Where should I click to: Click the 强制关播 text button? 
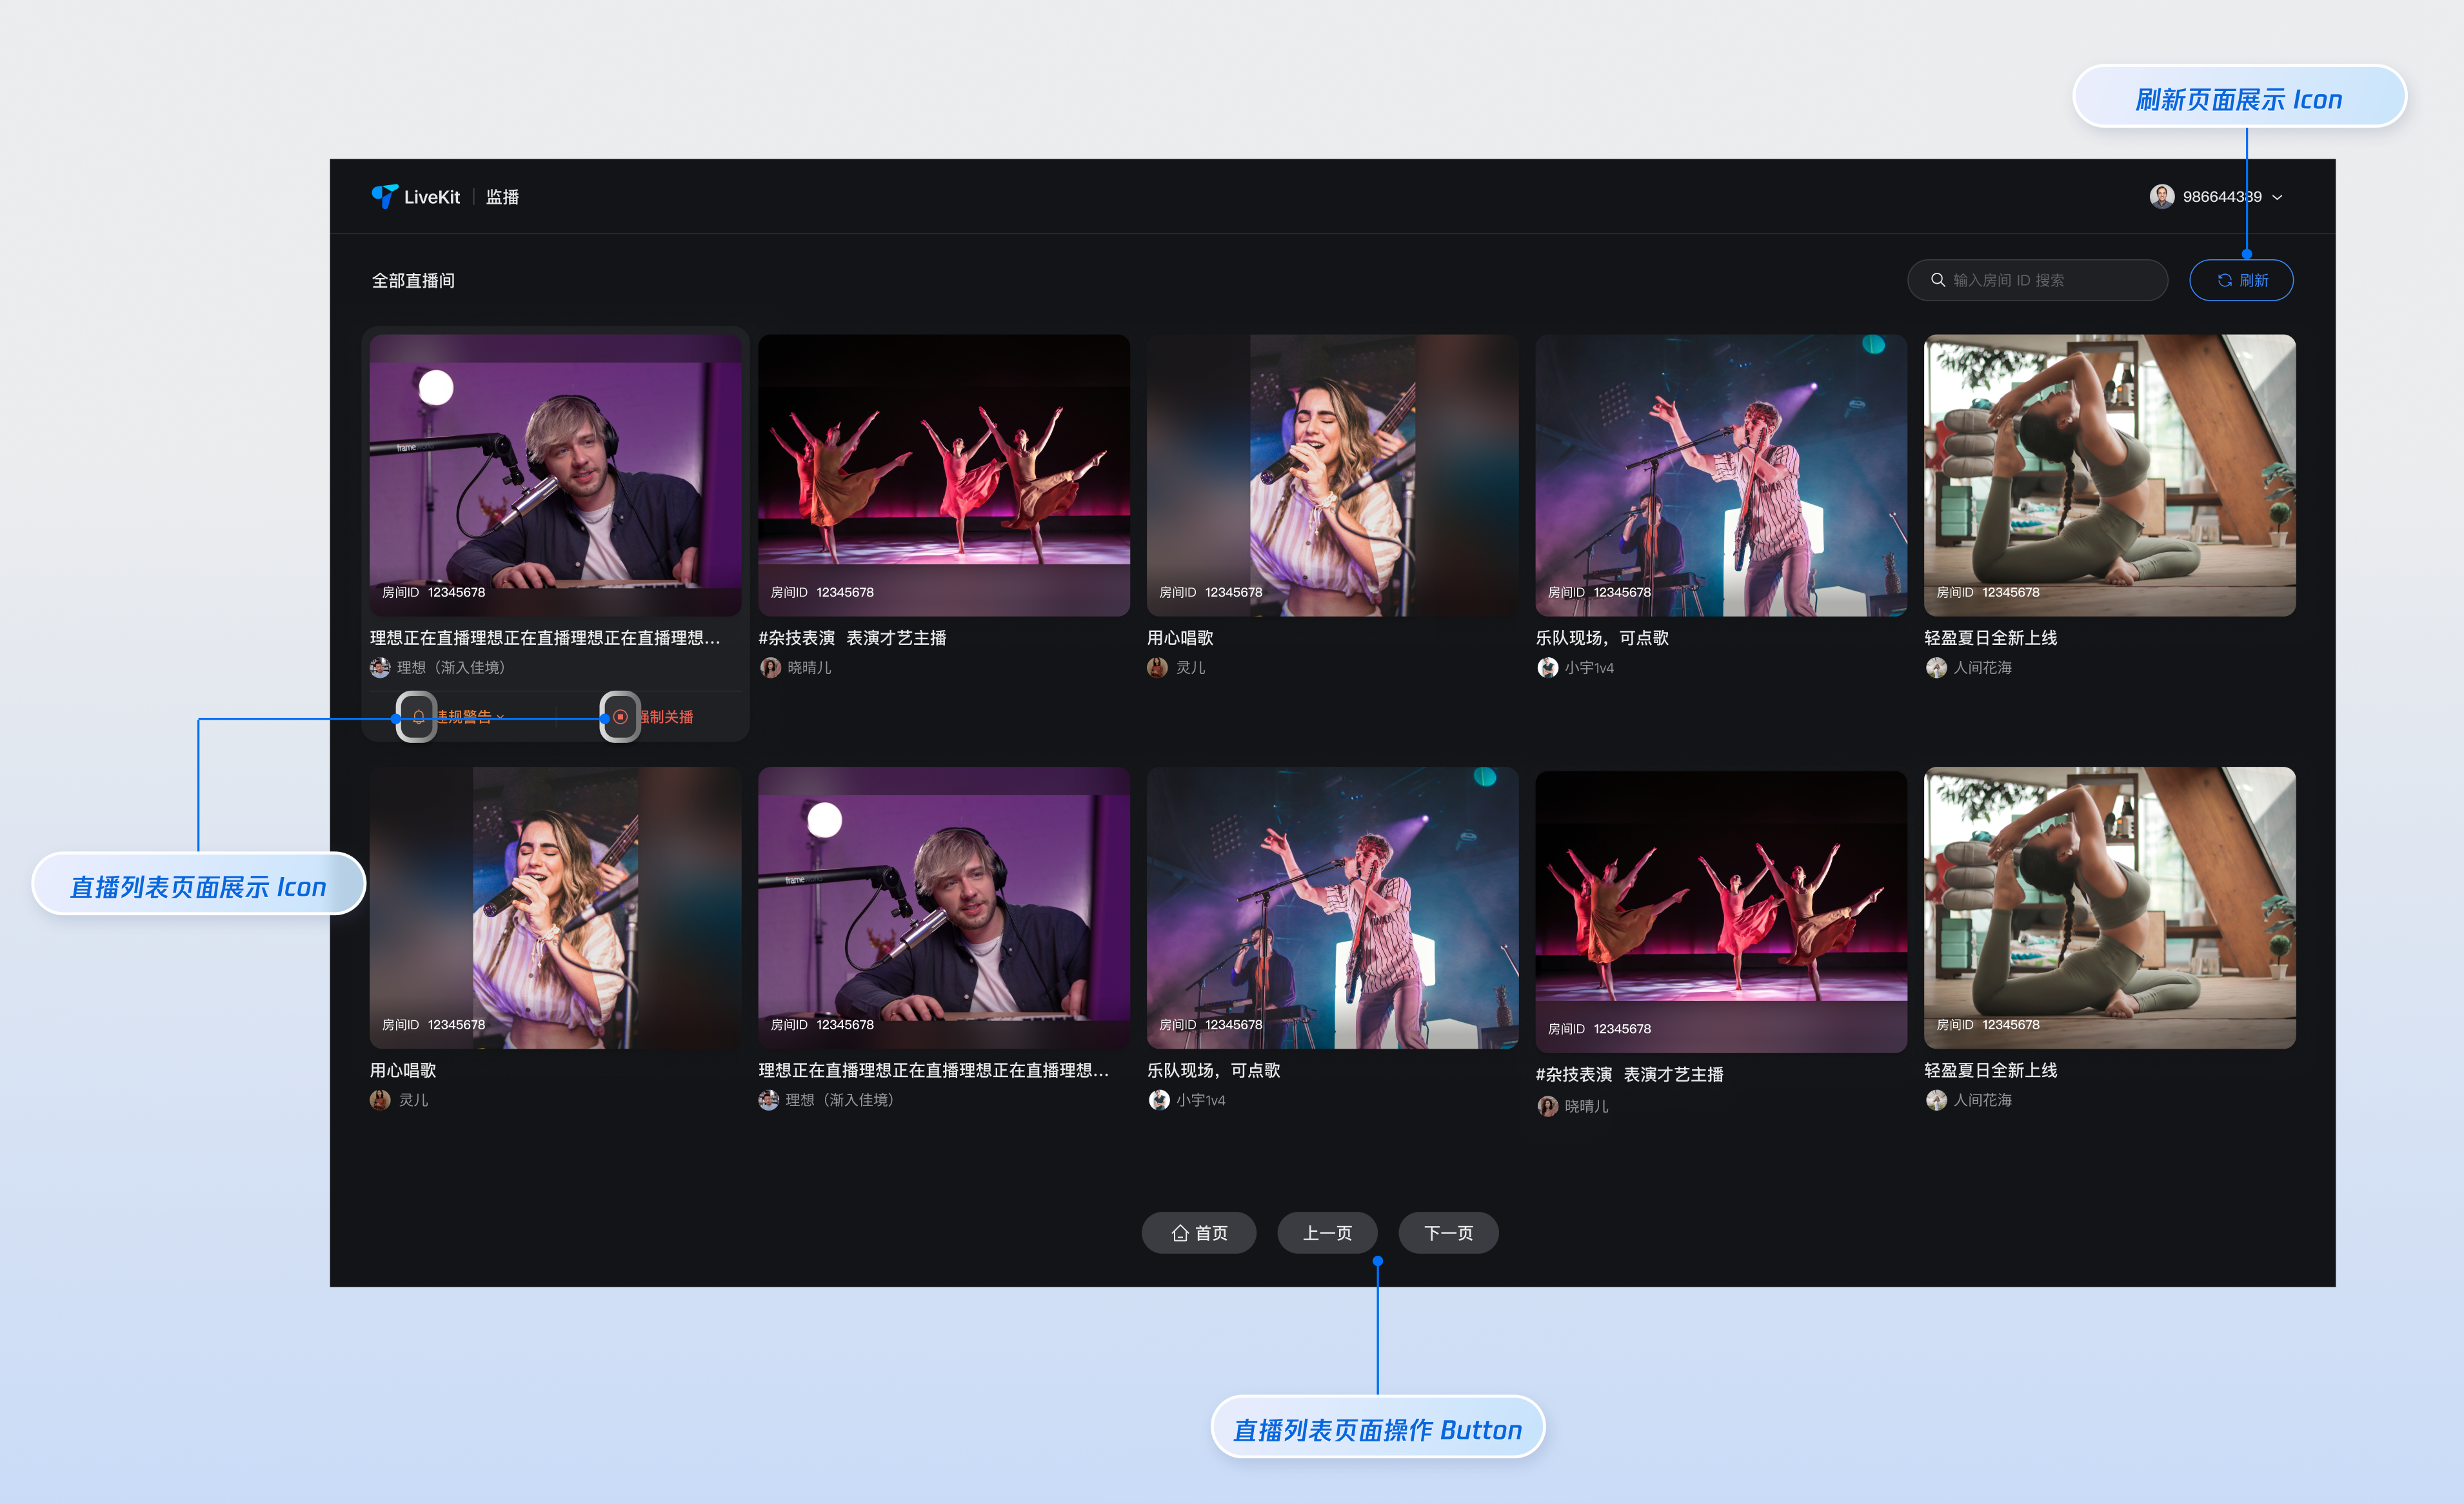[668, 717]
